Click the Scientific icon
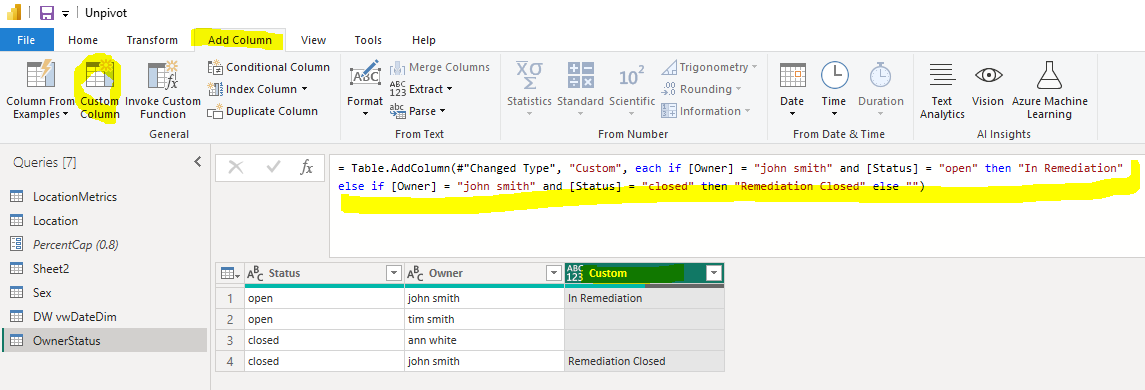Screen dimensions: 1145x390 632,76
